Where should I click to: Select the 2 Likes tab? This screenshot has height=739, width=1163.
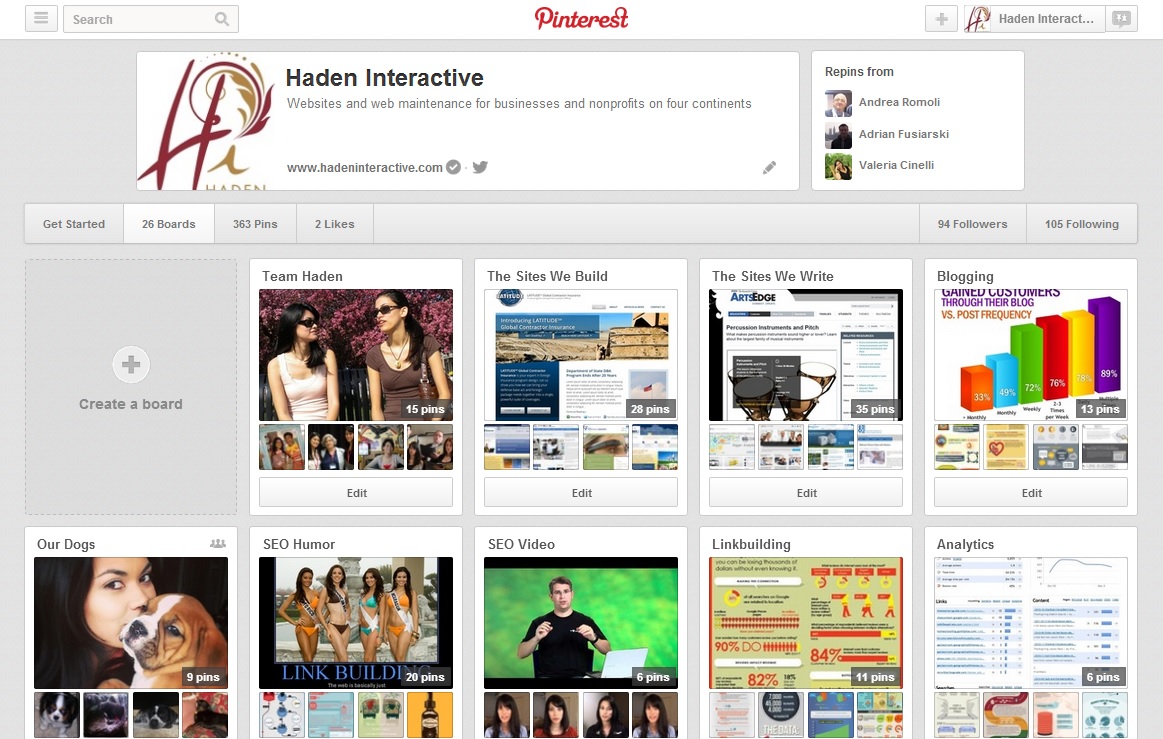pyautogui.click(x=335, y=224)
